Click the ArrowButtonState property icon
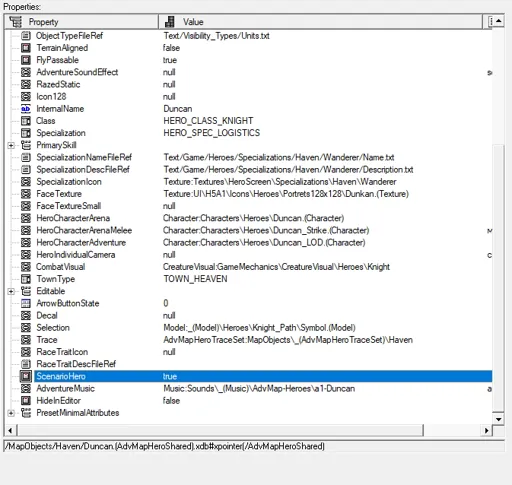The image size is (512, 485). click(x=26, y=303)
